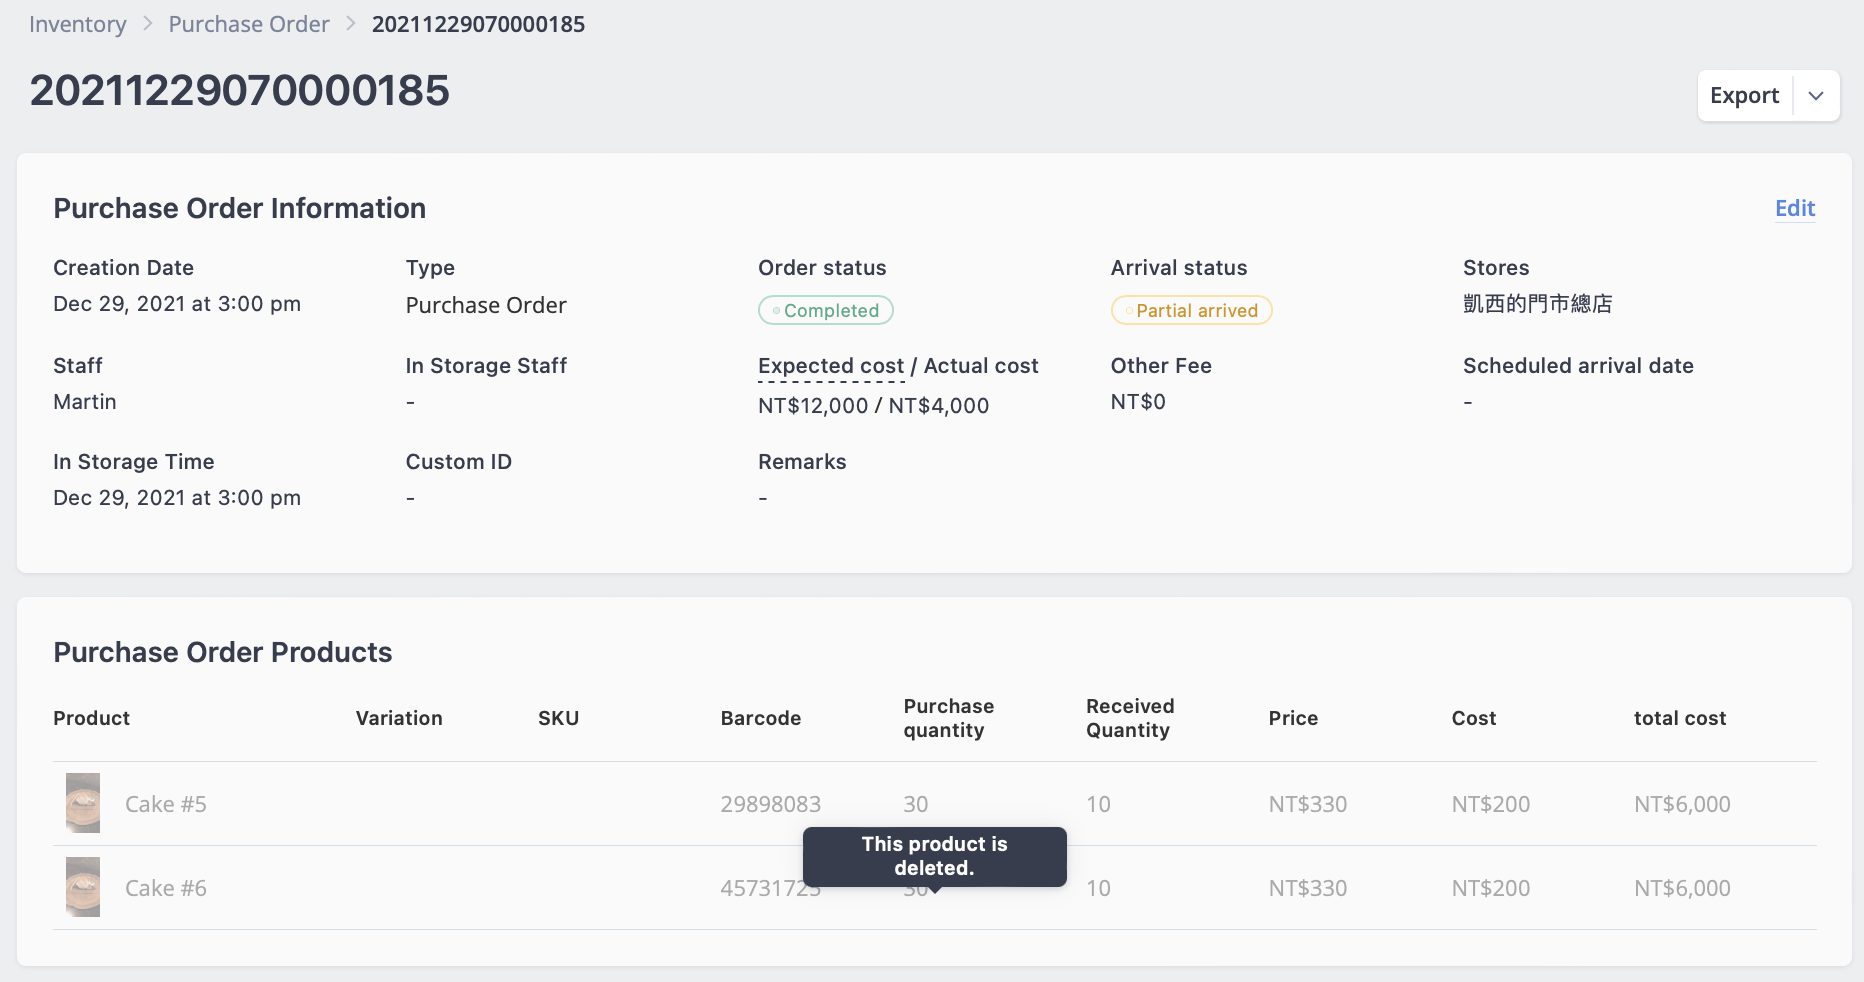Image resolution: width=1864 pixels, height=982 pixels.
Task: Click the Partial arrived status badge
Action: [x=1191, y=310]
